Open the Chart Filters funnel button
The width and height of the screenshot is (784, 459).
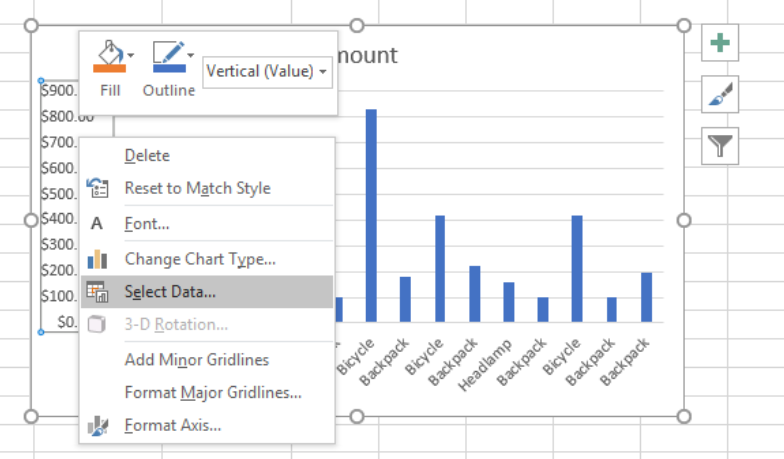pos(720,146)
